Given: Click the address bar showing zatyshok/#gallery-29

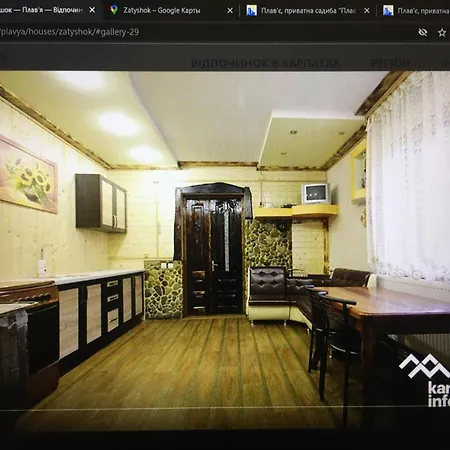Looking at the screenshot, I should (x=69, y=32).
